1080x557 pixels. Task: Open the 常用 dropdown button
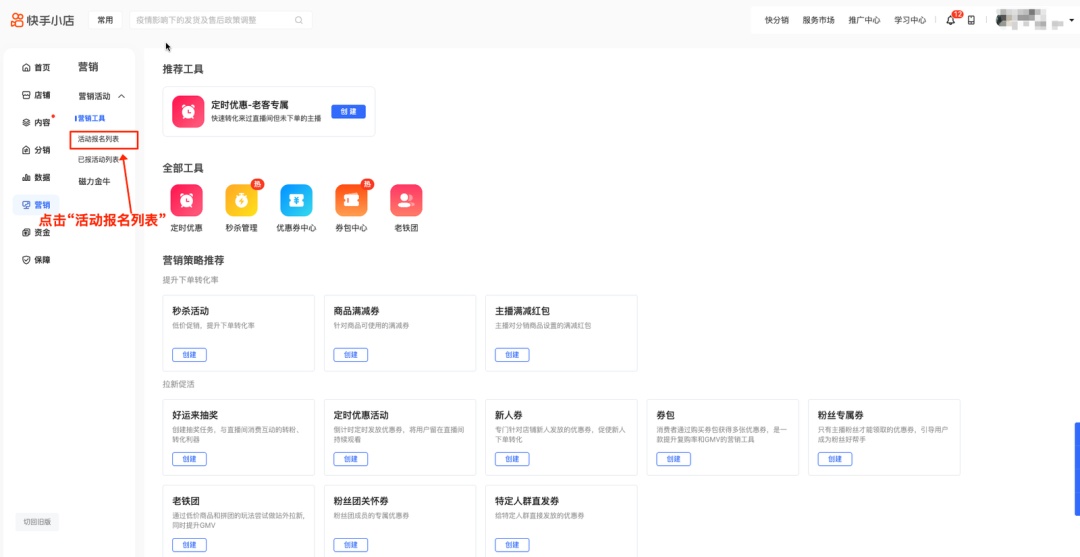point(105,20)
